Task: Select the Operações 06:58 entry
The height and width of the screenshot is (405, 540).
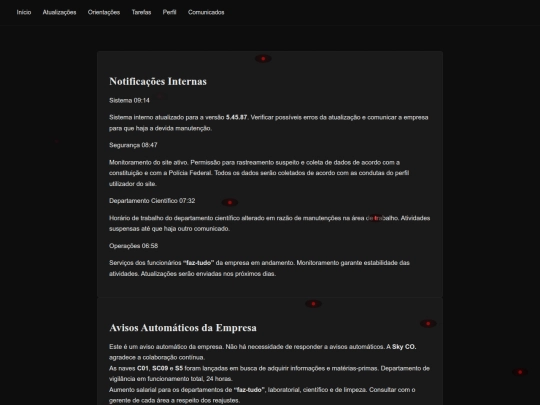Action: point(134,246)
